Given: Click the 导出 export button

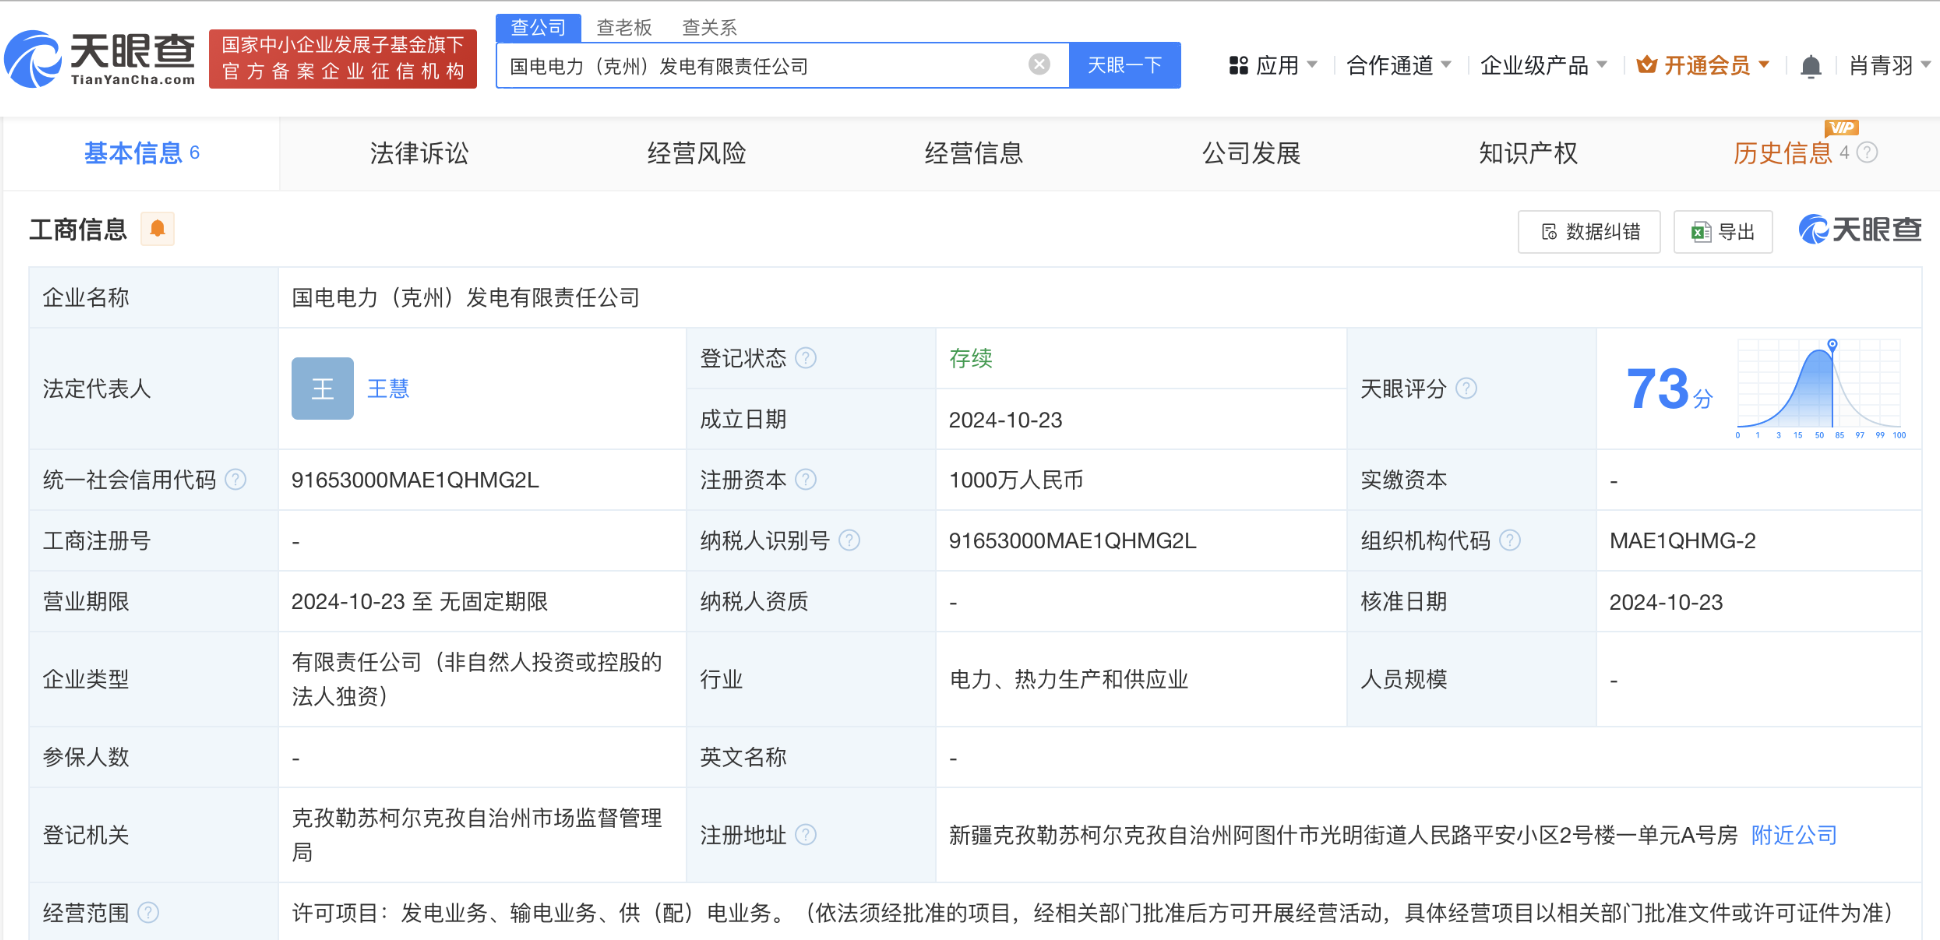Looking at the screenshot, I should [x=1723, y=232].
